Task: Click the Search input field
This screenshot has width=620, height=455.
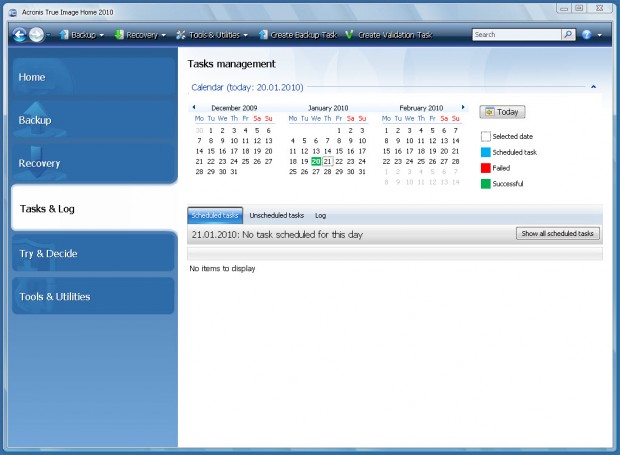Action: [x=516, y=35]
